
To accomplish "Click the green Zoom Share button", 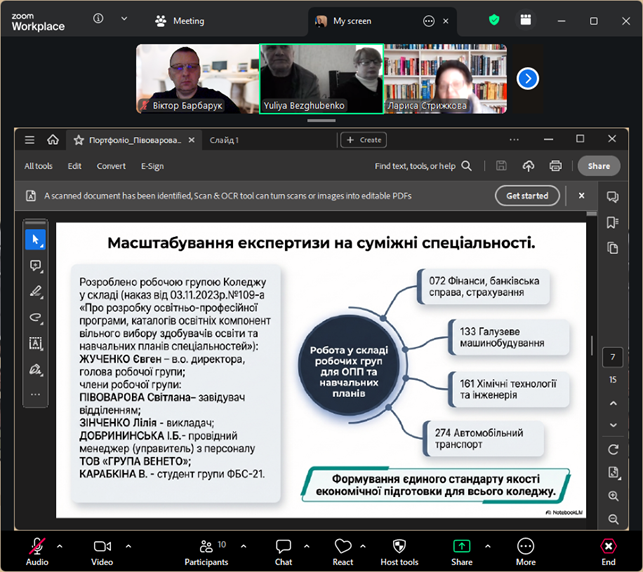I will pos(462,552).
